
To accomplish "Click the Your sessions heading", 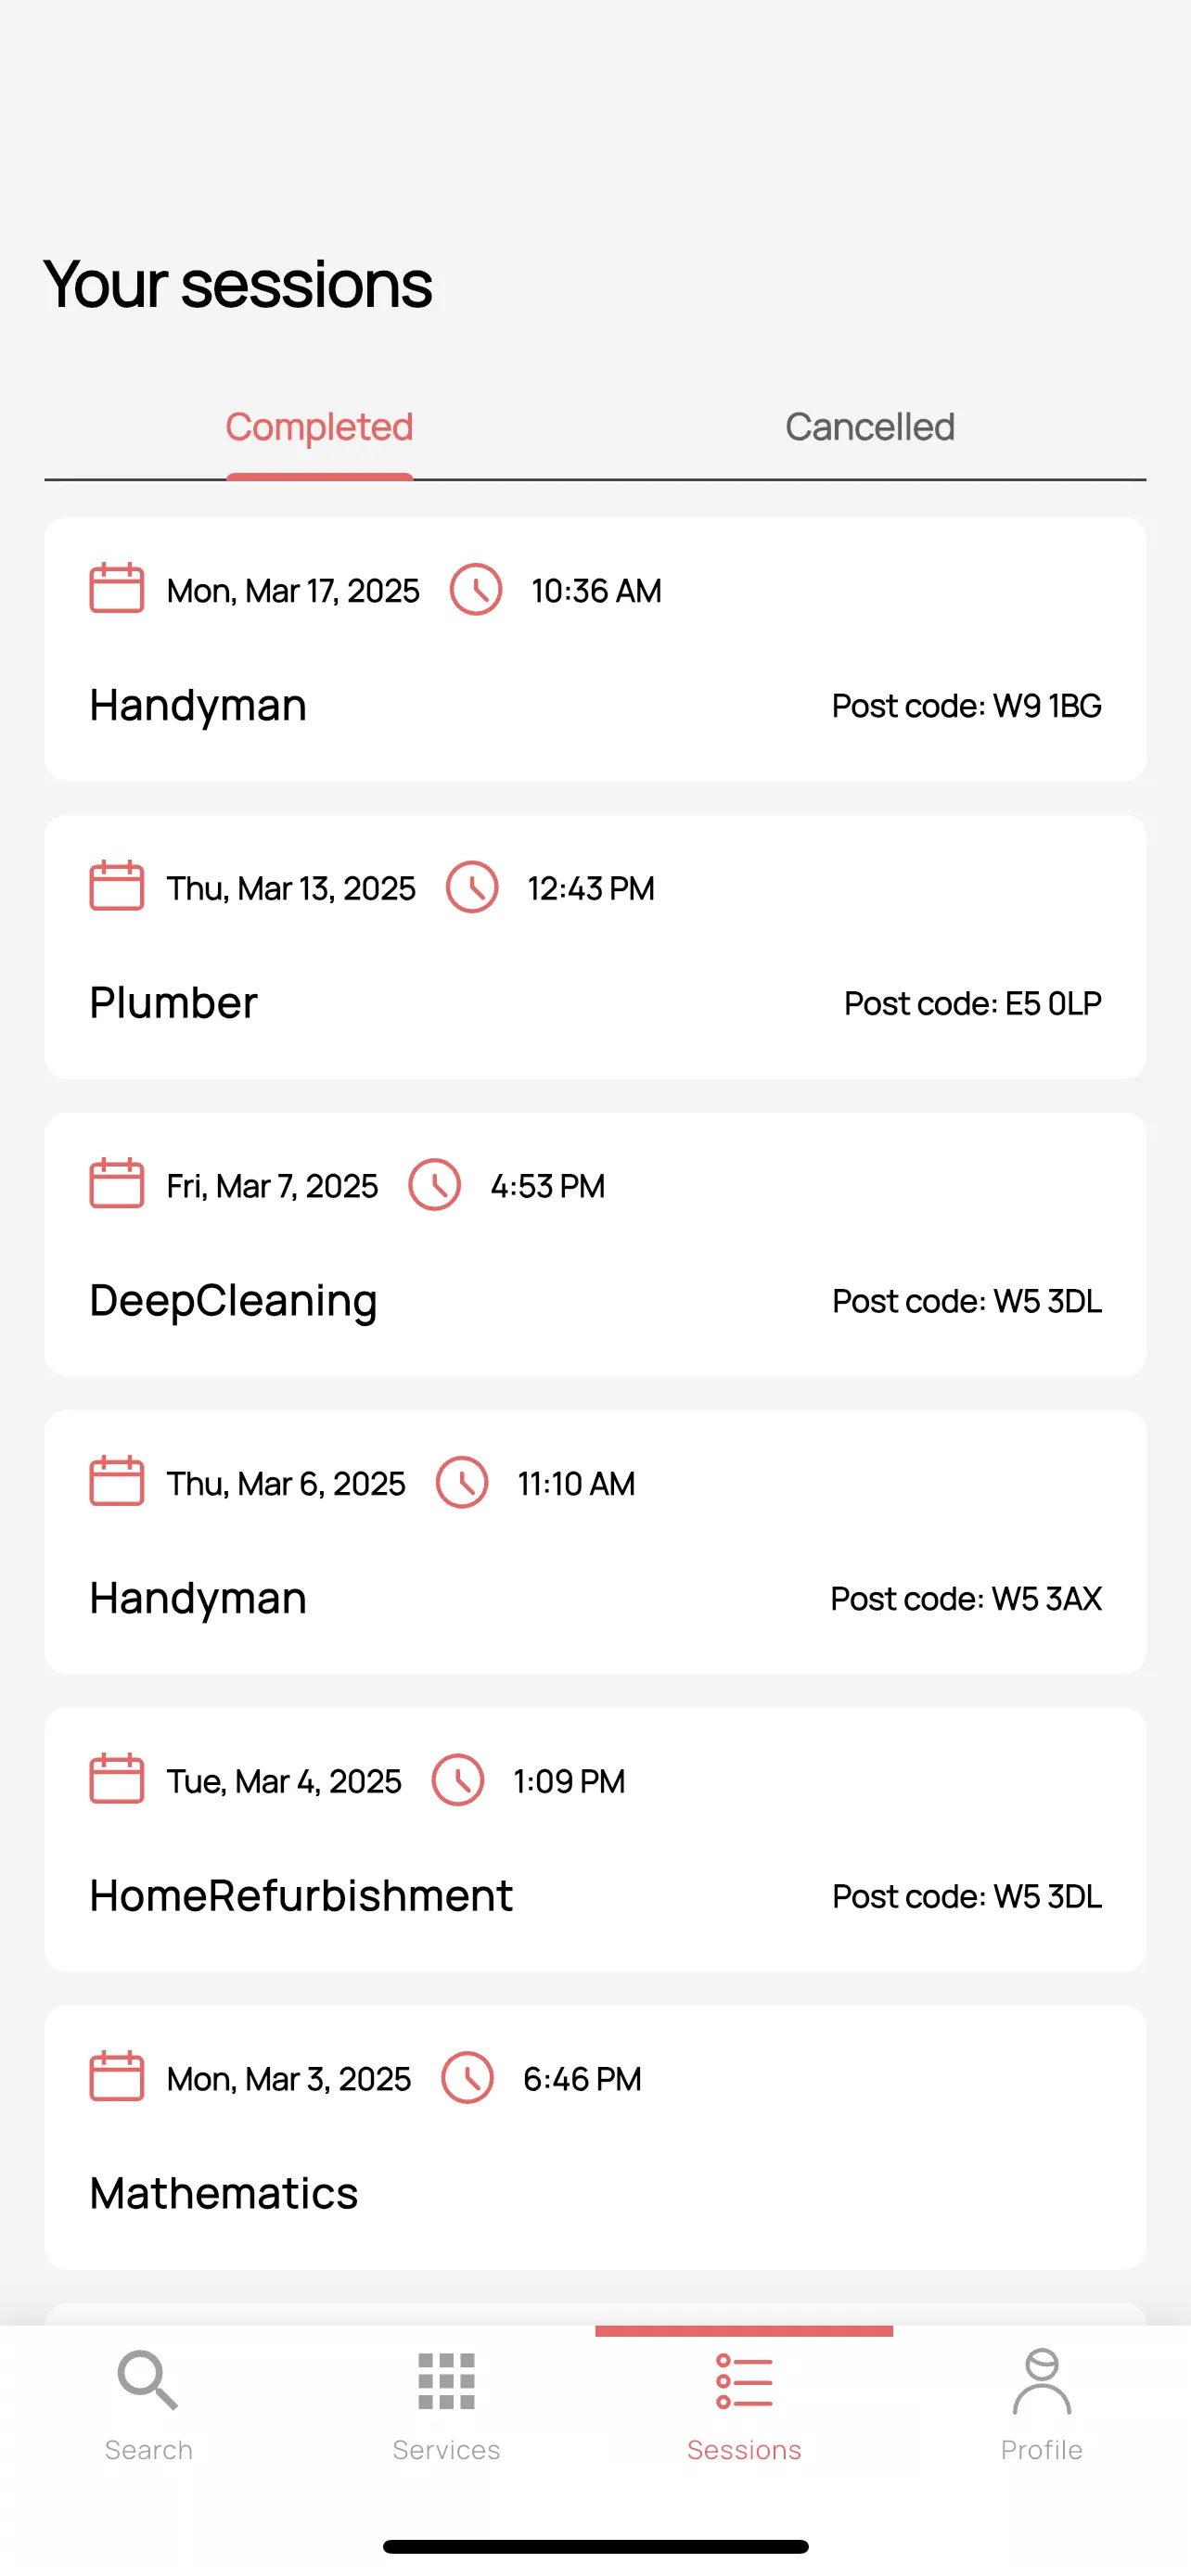I will (238, 284).
